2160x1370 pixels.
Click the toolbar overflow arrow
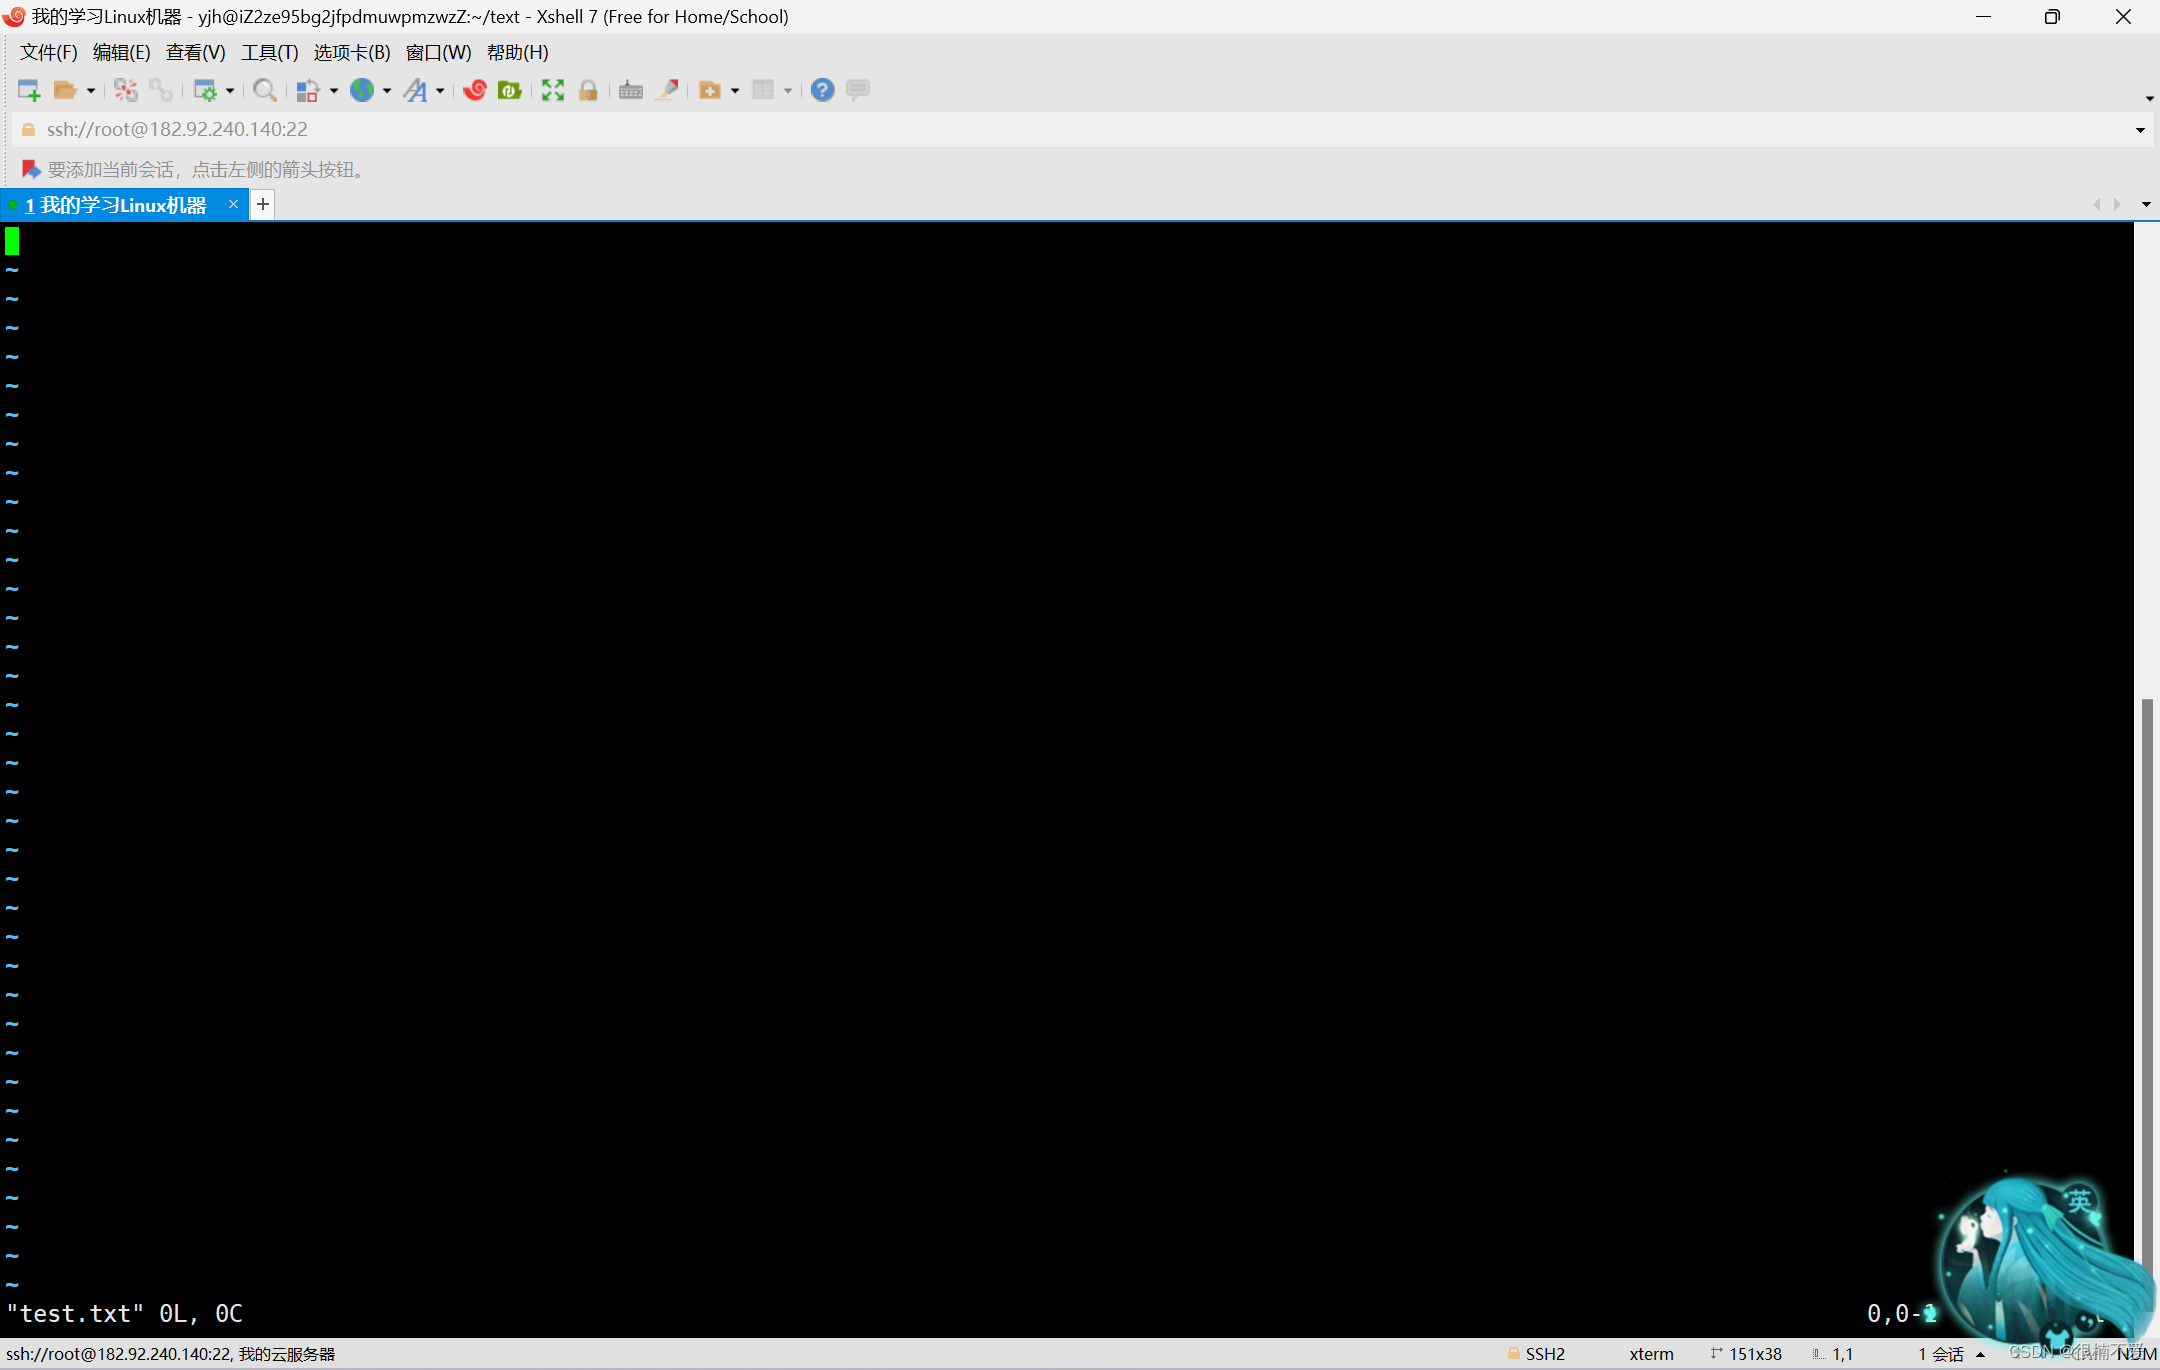click(2150, 98)
